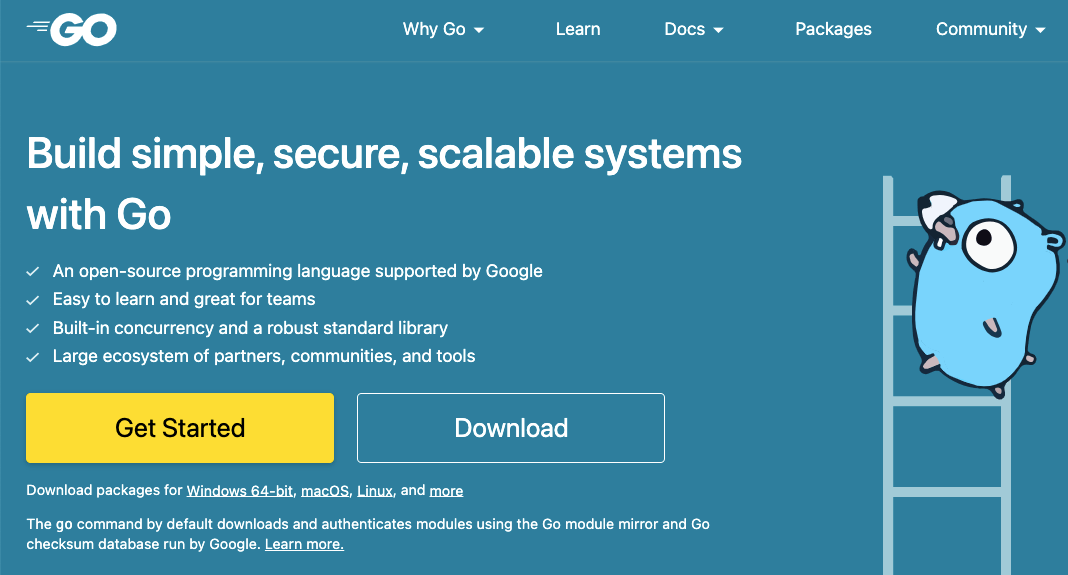Open the Linux download link
This screenshot has height=575, width=1068.
[375, 491]
